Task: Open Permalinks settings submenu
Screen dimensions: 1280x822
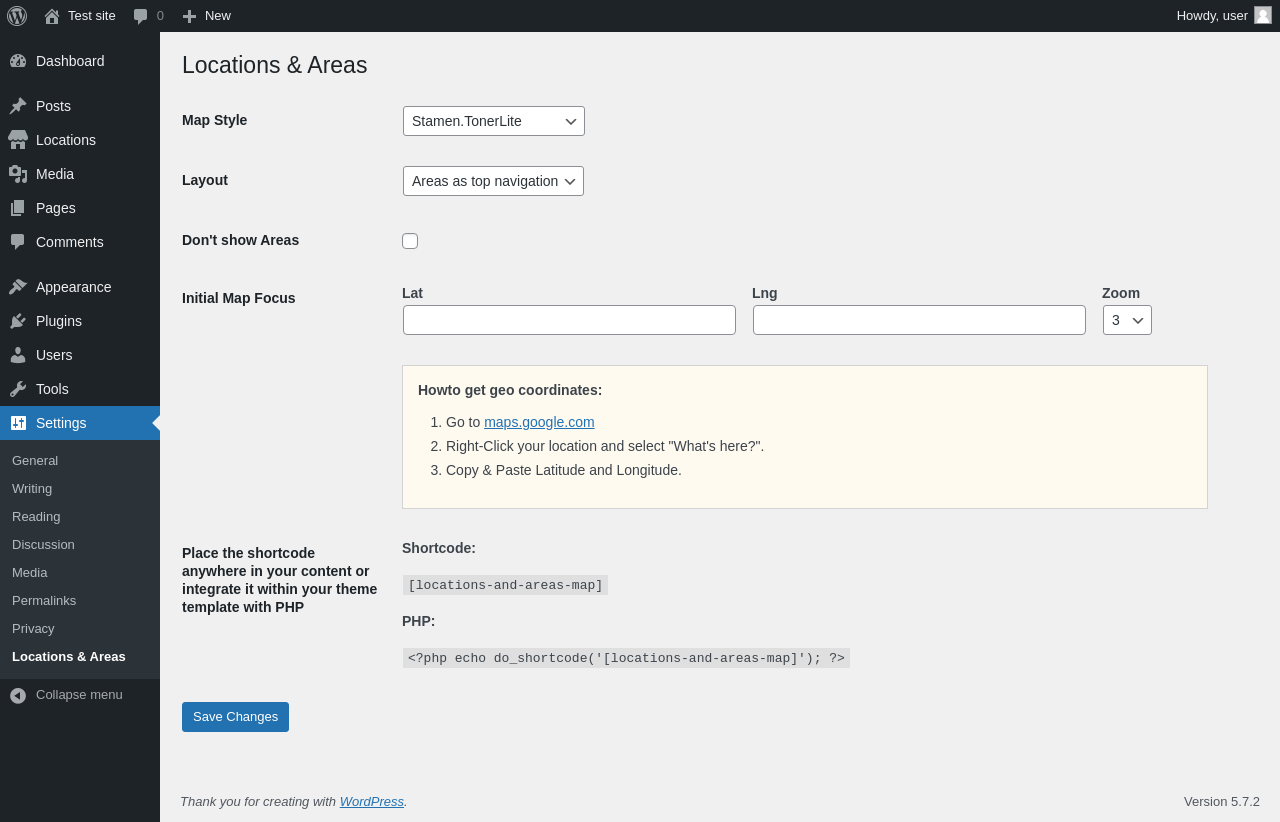Action: tap(44, 601)
